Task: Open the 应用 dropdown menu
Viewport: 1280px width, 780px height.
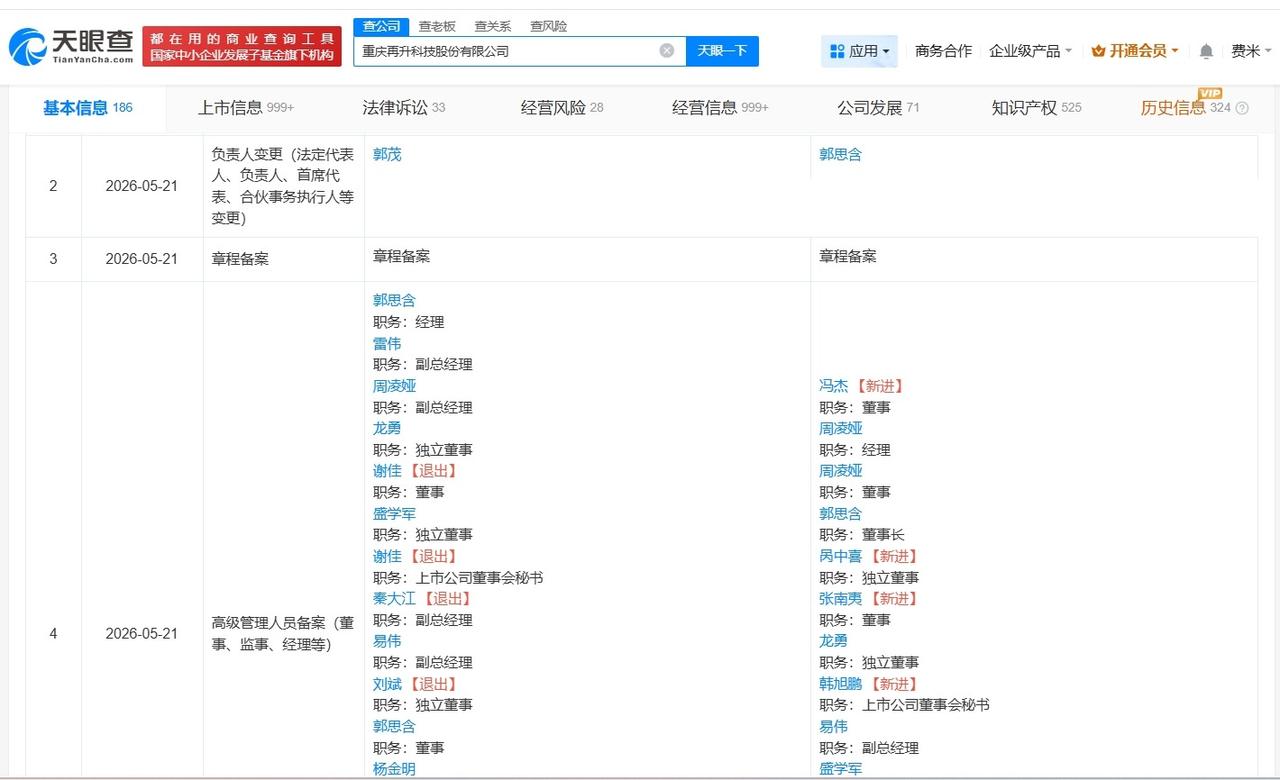Action: click(x=860, y=51)
